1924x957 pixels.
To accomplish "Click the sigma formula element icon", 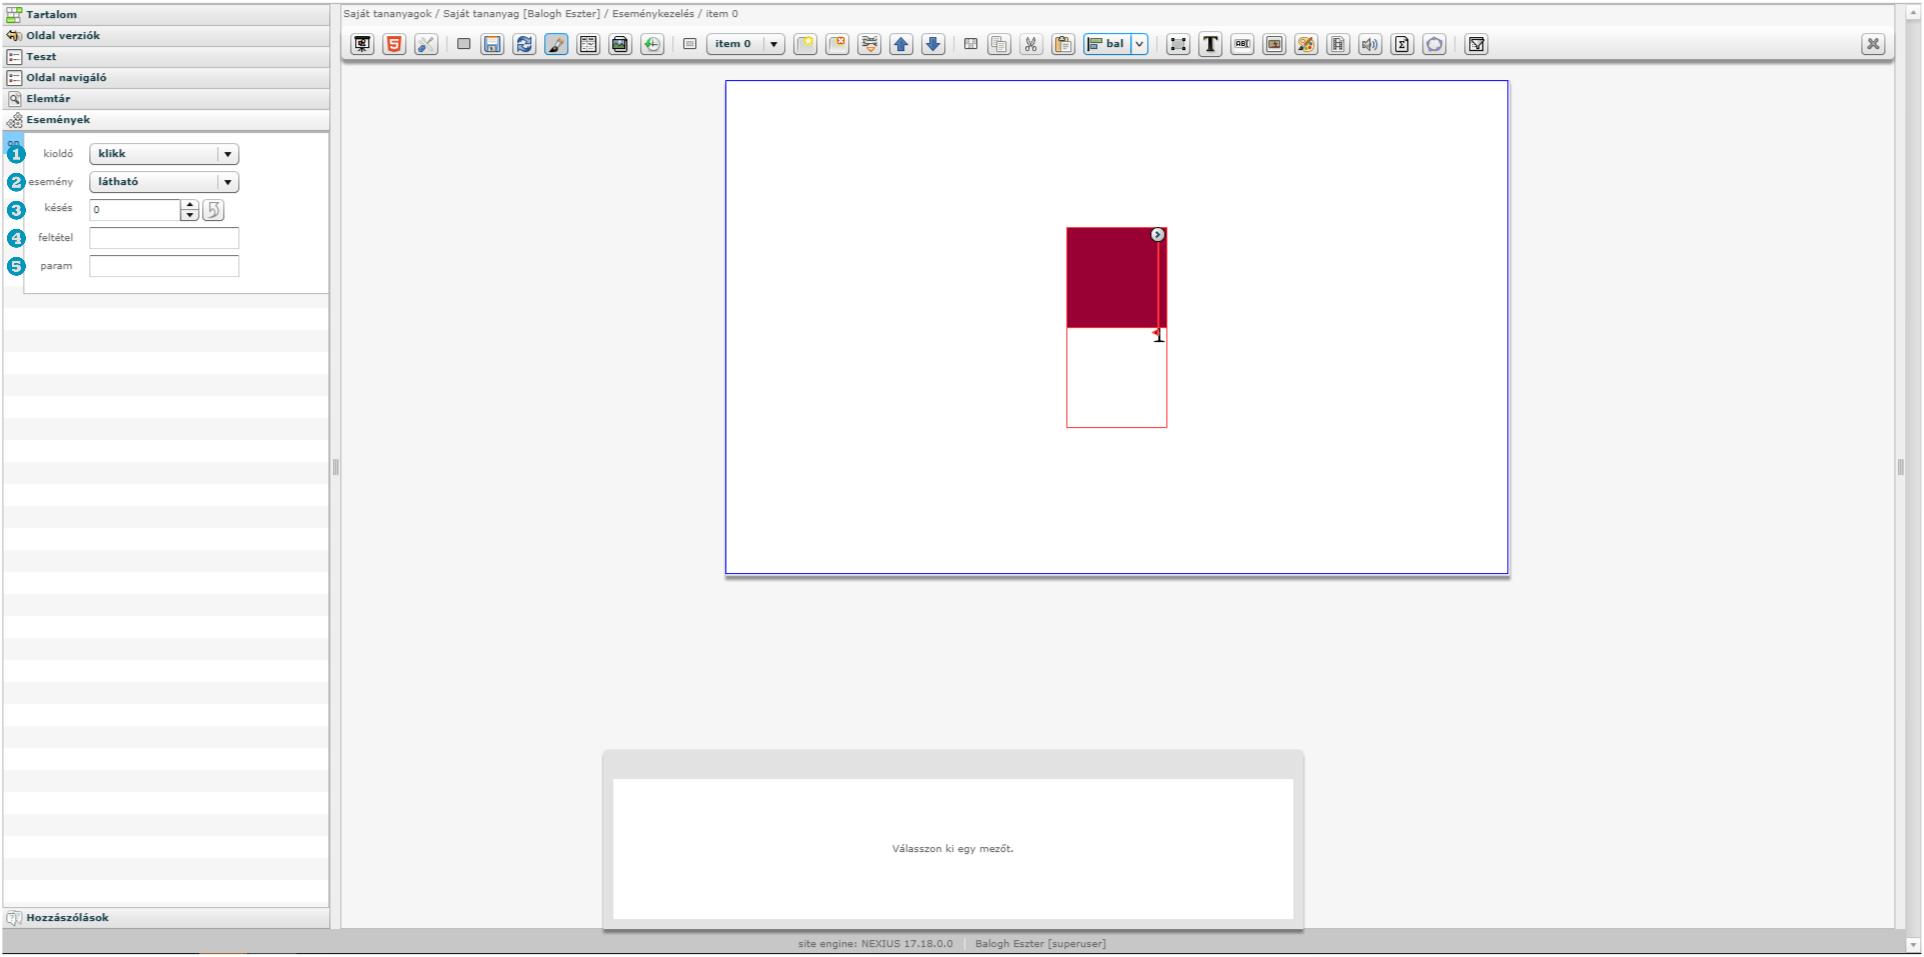I will pyautogui.click(x=1402, y=44).
